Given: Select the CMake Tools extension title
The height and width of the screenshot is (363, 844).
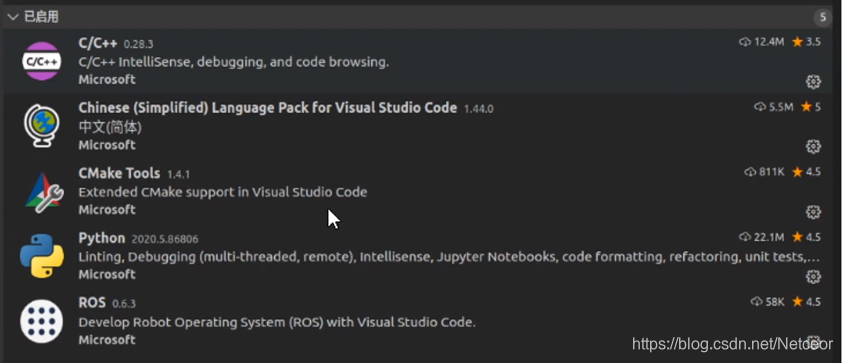Looking at the screenshot, I should pos(119,173).
